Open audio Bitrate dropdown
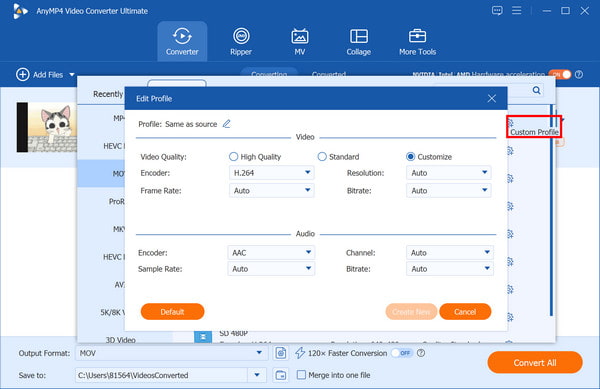Image resolution: width=600 pixels, height=389 pixels. 450,269
